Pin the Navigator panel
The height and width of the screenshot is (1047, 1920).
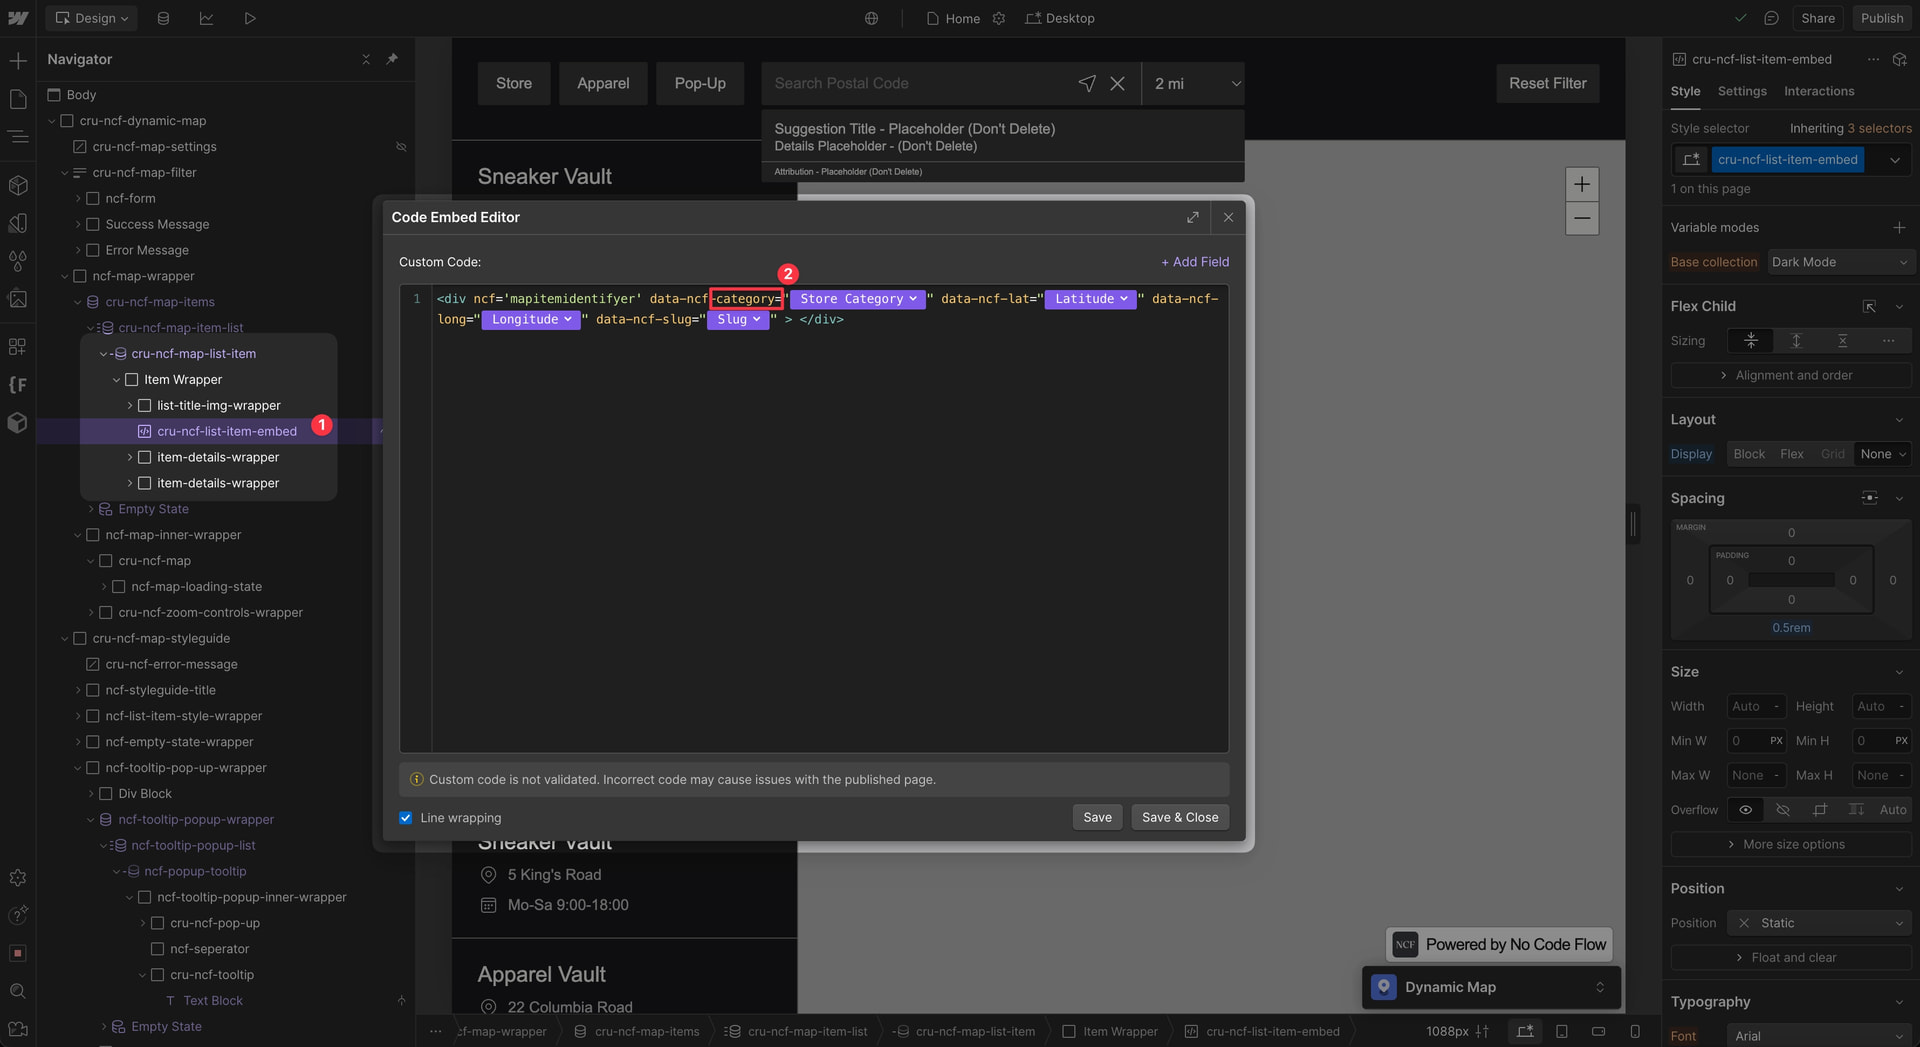click(x=392, y=59)
